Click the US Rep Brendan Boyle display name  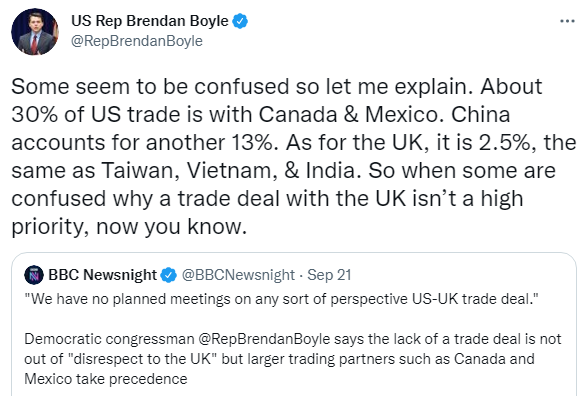tap(150, 21)
